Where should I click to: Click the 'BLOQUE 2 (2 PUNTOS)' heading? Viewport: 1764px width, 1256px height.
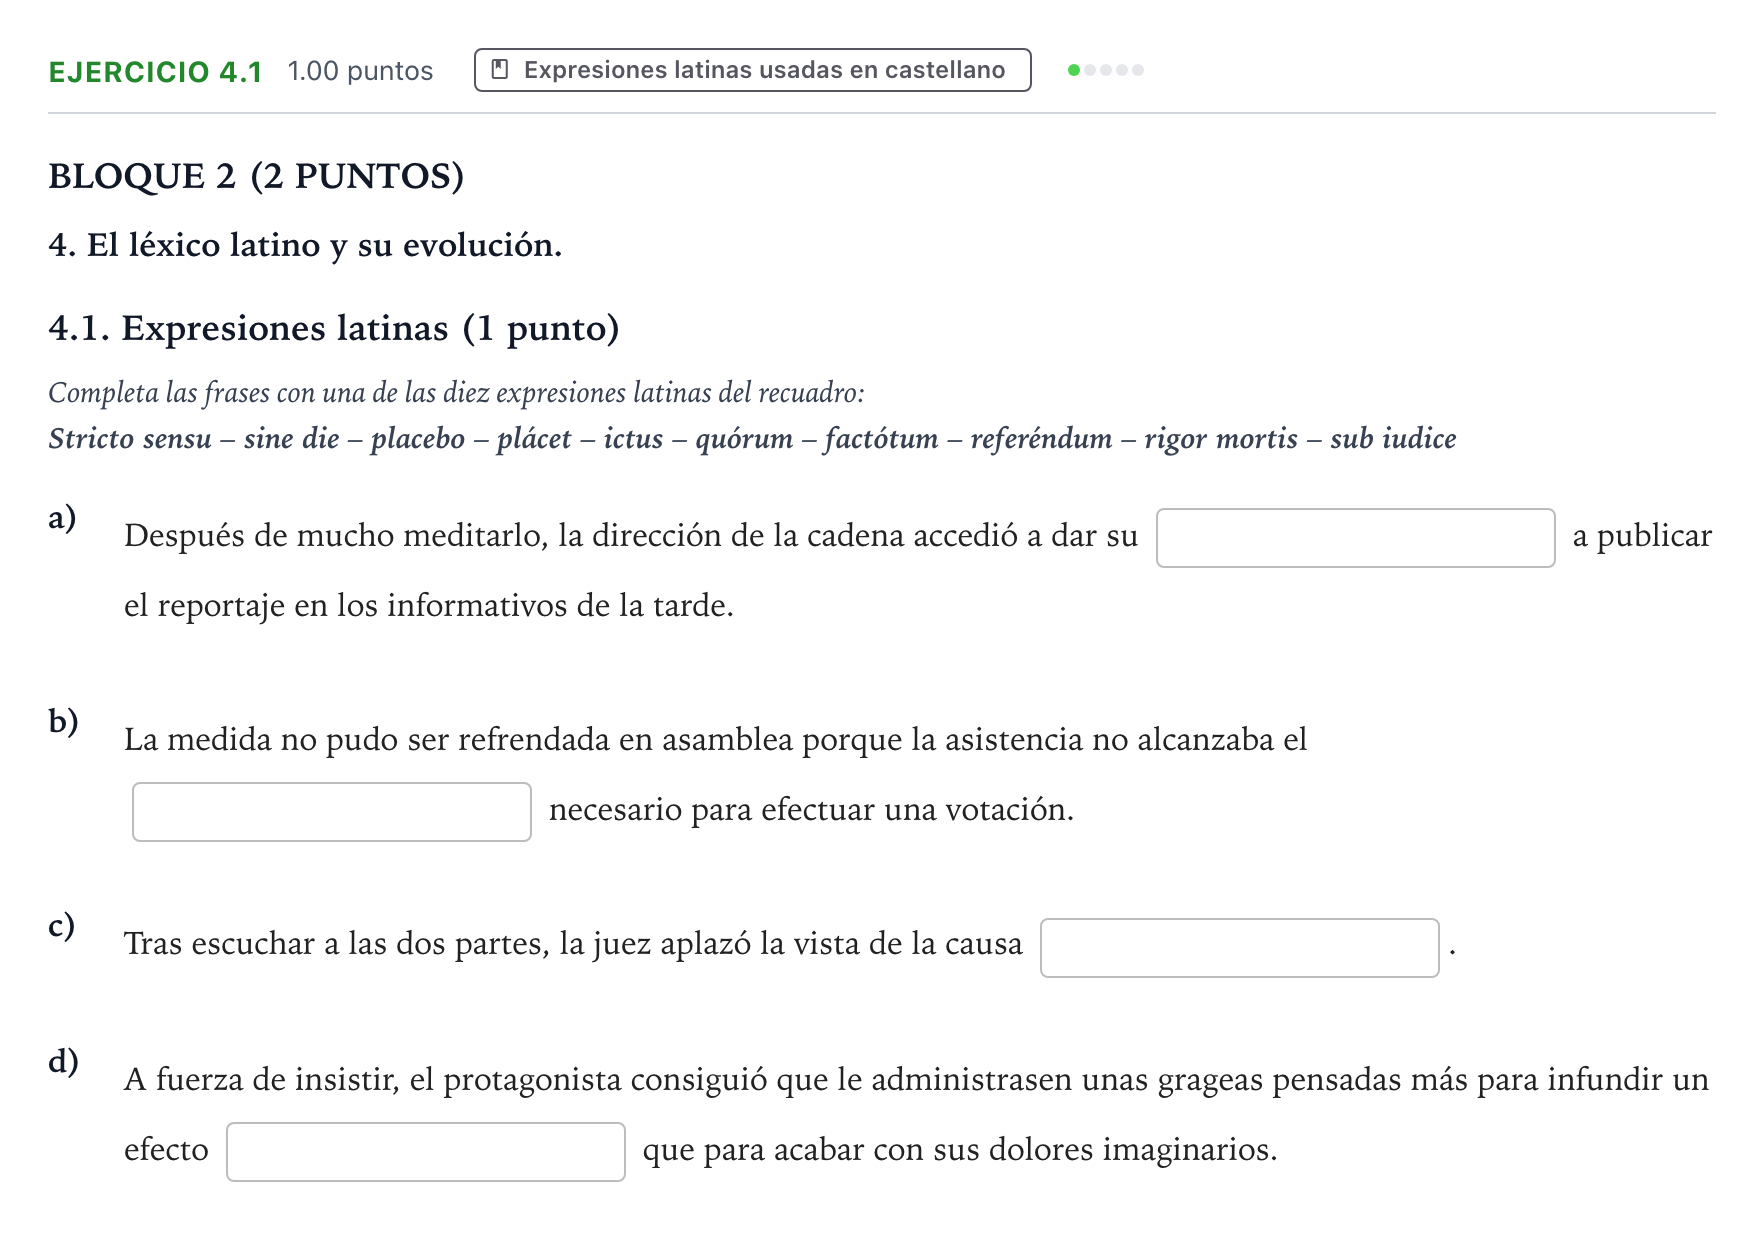[x=256, y=176]
